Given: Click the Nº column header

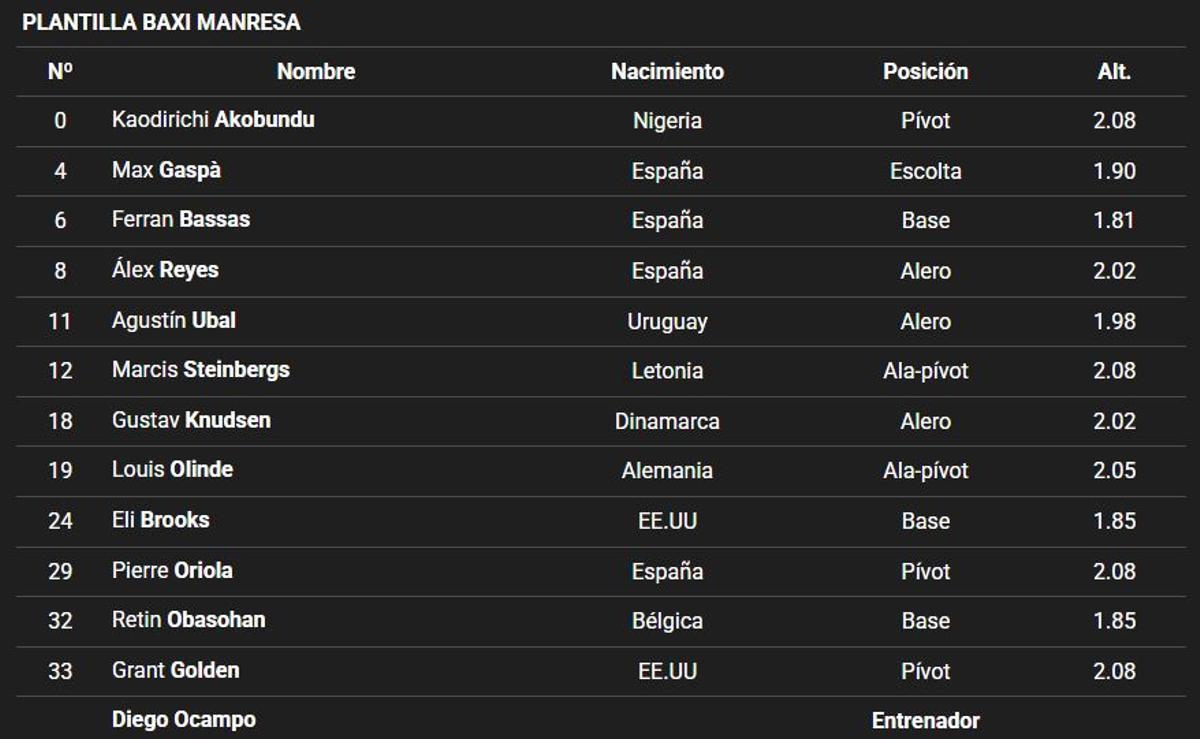Looking at the screenshot, I should pyautogui.click(x=60, y=72).
